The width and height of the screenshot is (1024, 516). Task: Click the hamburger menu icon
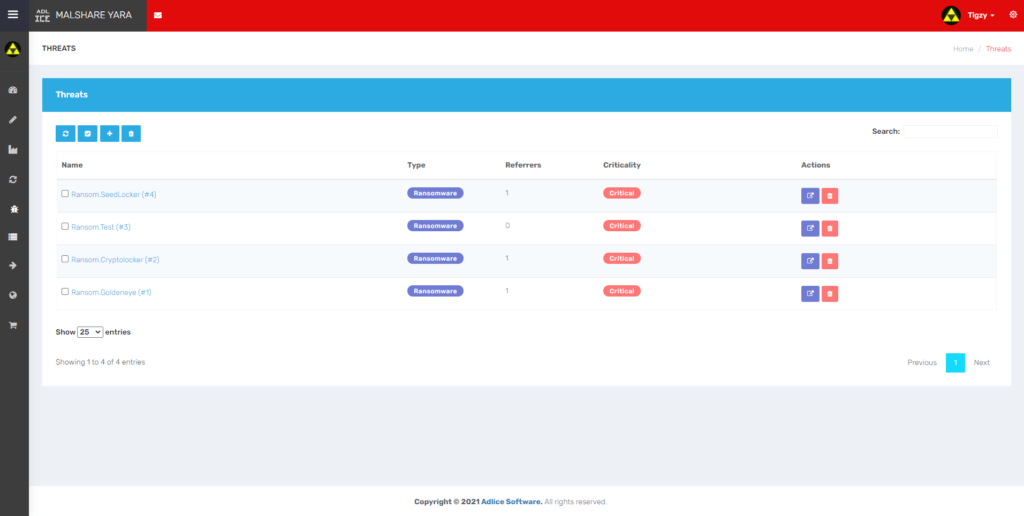click(x=13, y=15)
